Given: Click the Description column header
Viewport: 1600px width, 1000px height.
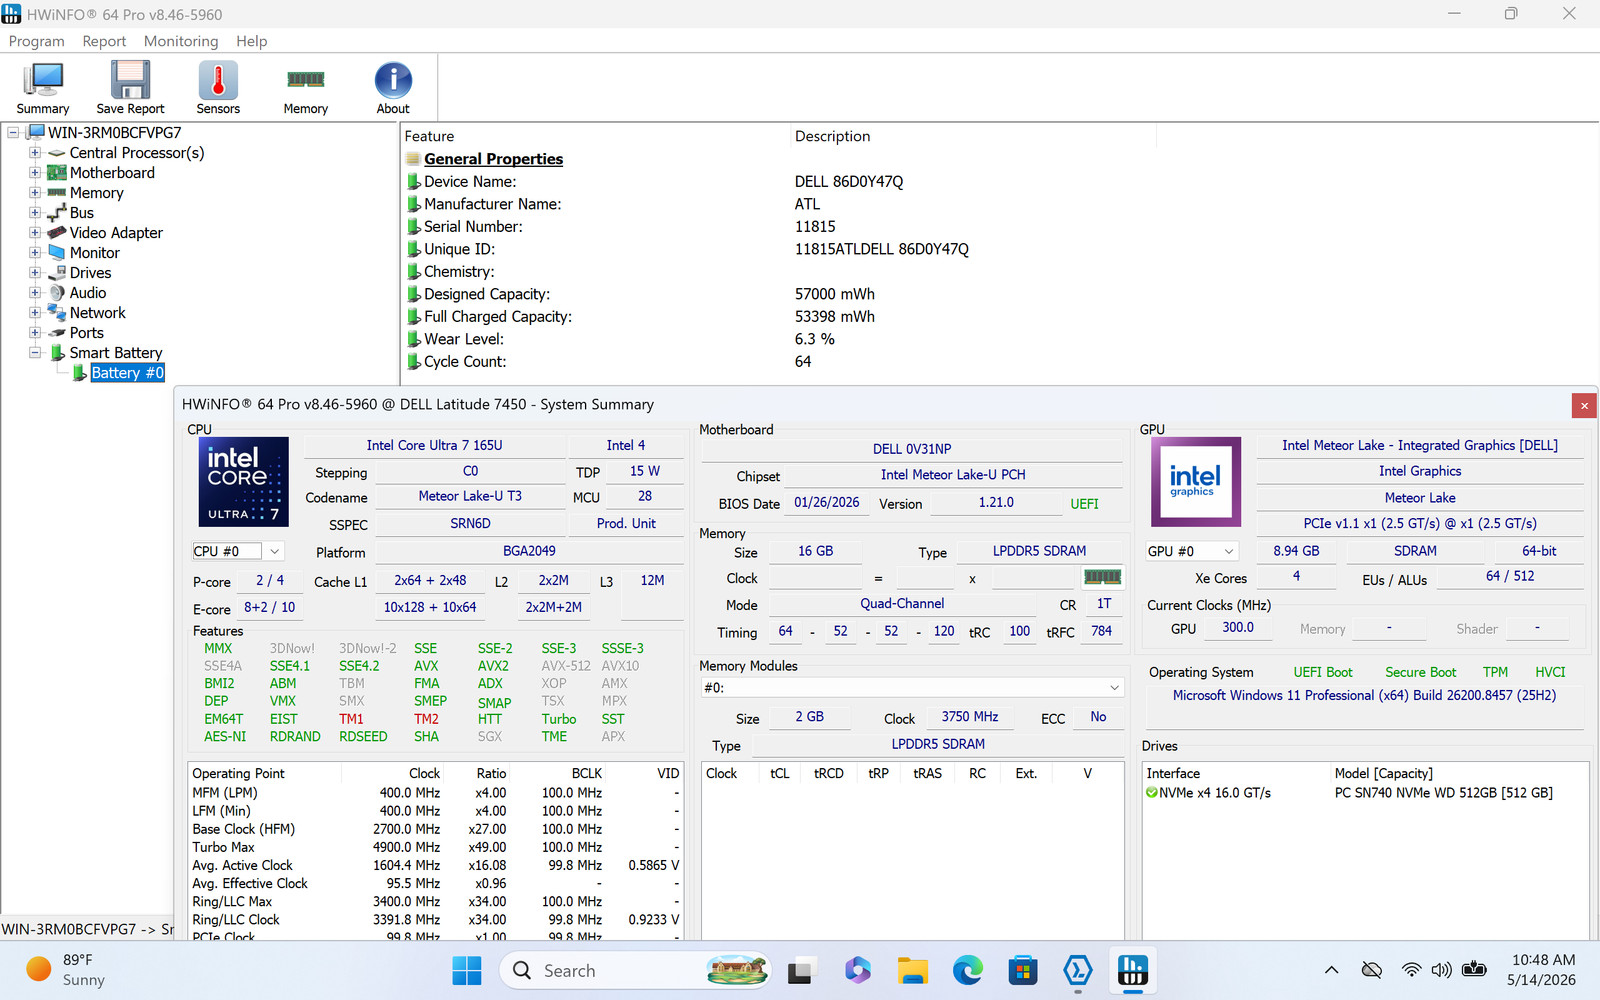Looking at the screenshot, I should [x=832, y=136].
